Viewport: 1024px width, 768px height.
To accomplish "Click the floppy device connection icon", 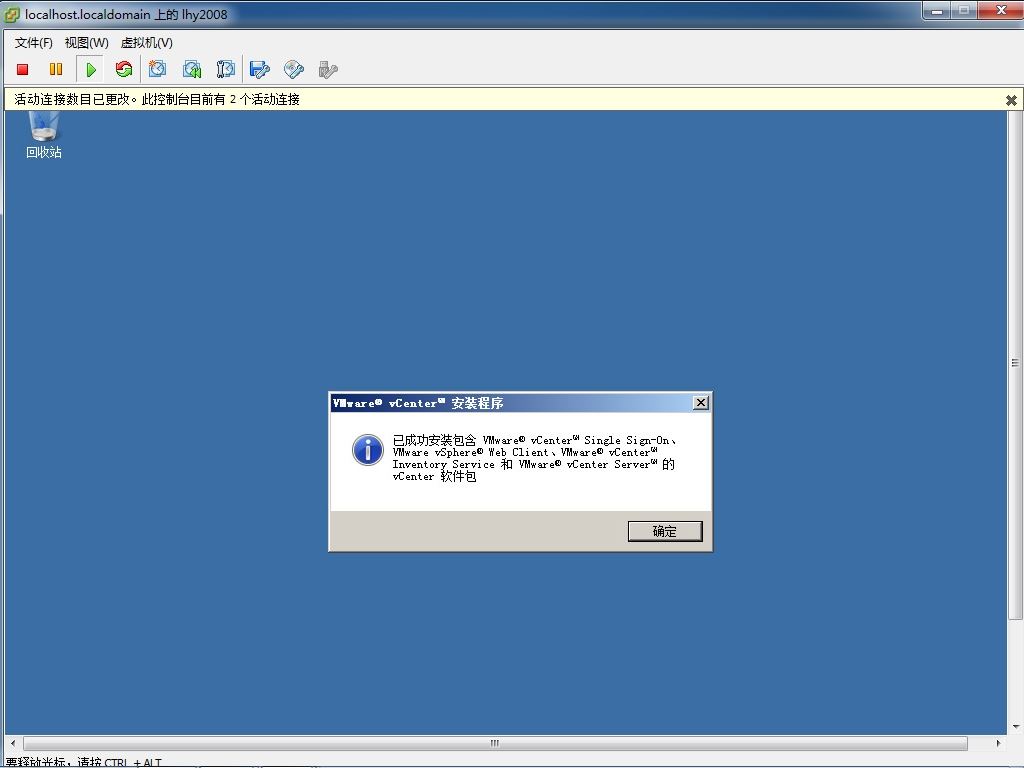I will [260, 69].
